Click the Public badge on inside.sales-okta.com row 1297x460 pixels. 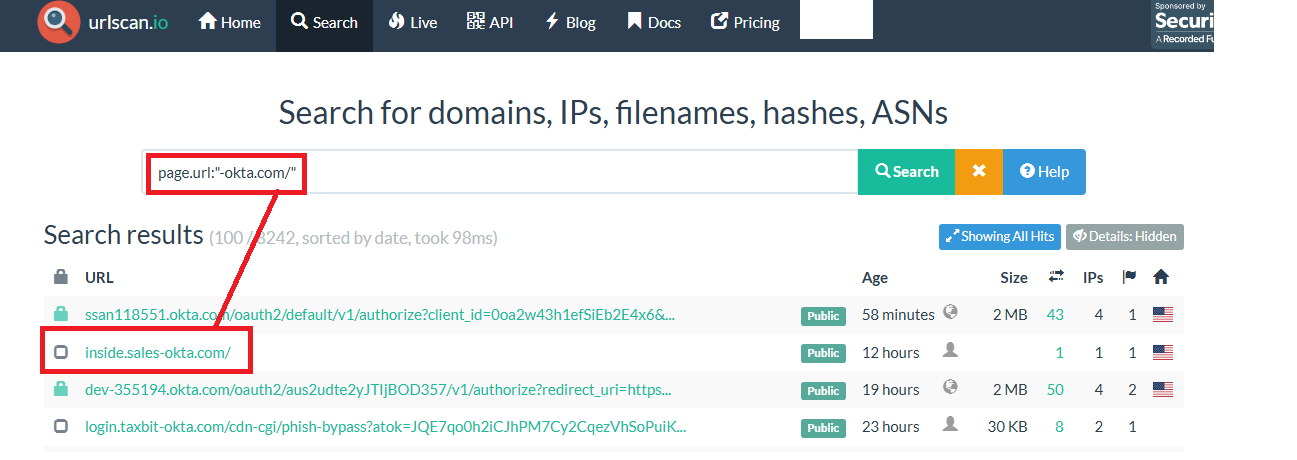823,353
